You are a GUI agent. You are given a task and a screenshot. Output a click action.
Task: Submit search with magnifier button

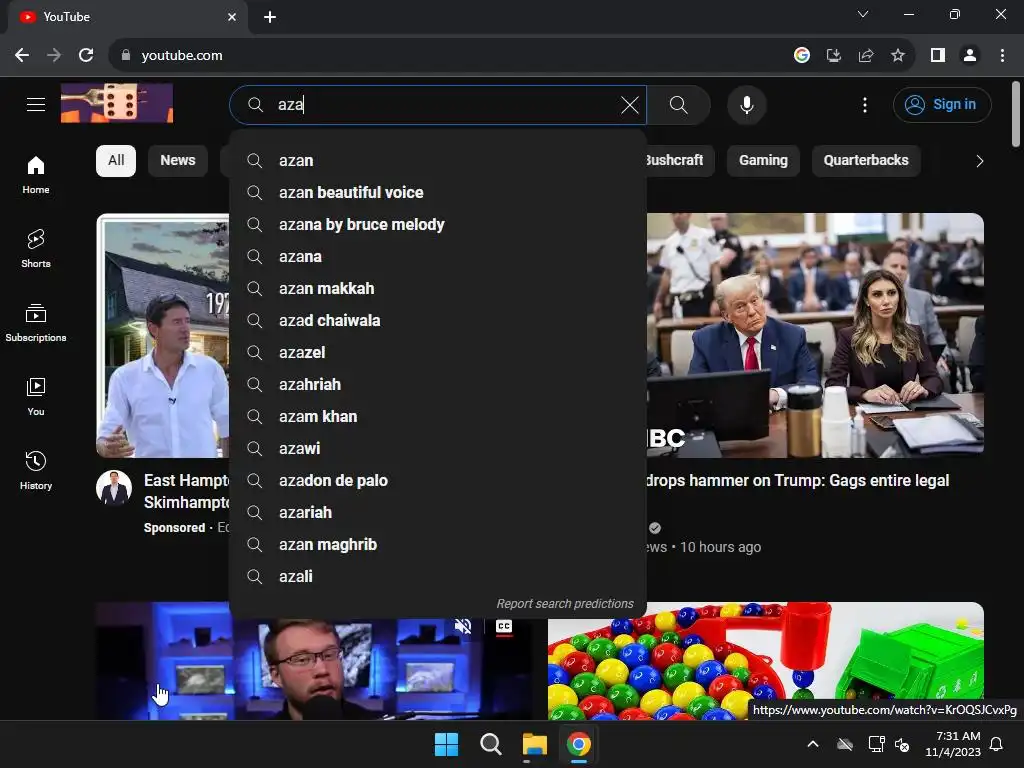(679, 105)
